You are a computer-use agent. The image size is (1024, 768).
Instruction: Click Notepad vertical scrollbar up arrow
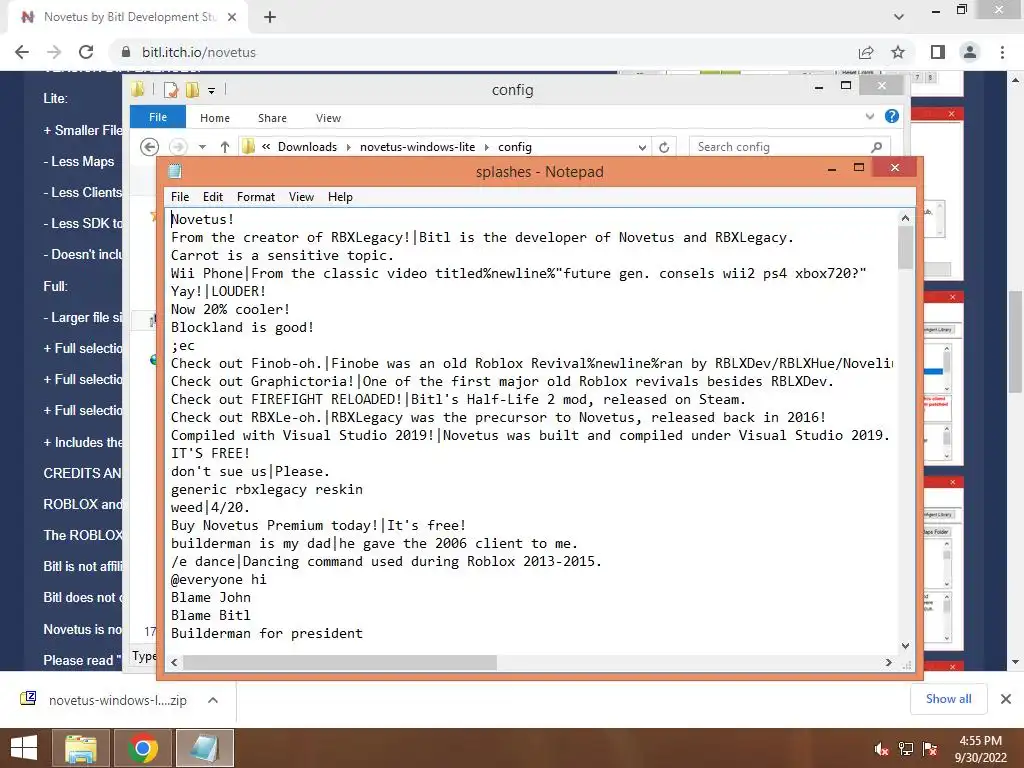pos(905,218)
